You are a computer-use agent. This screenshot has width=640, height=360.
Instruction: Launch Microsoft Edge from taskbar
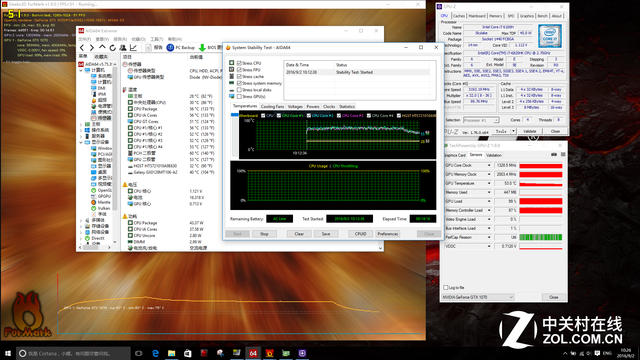click(x=155, y=353)
